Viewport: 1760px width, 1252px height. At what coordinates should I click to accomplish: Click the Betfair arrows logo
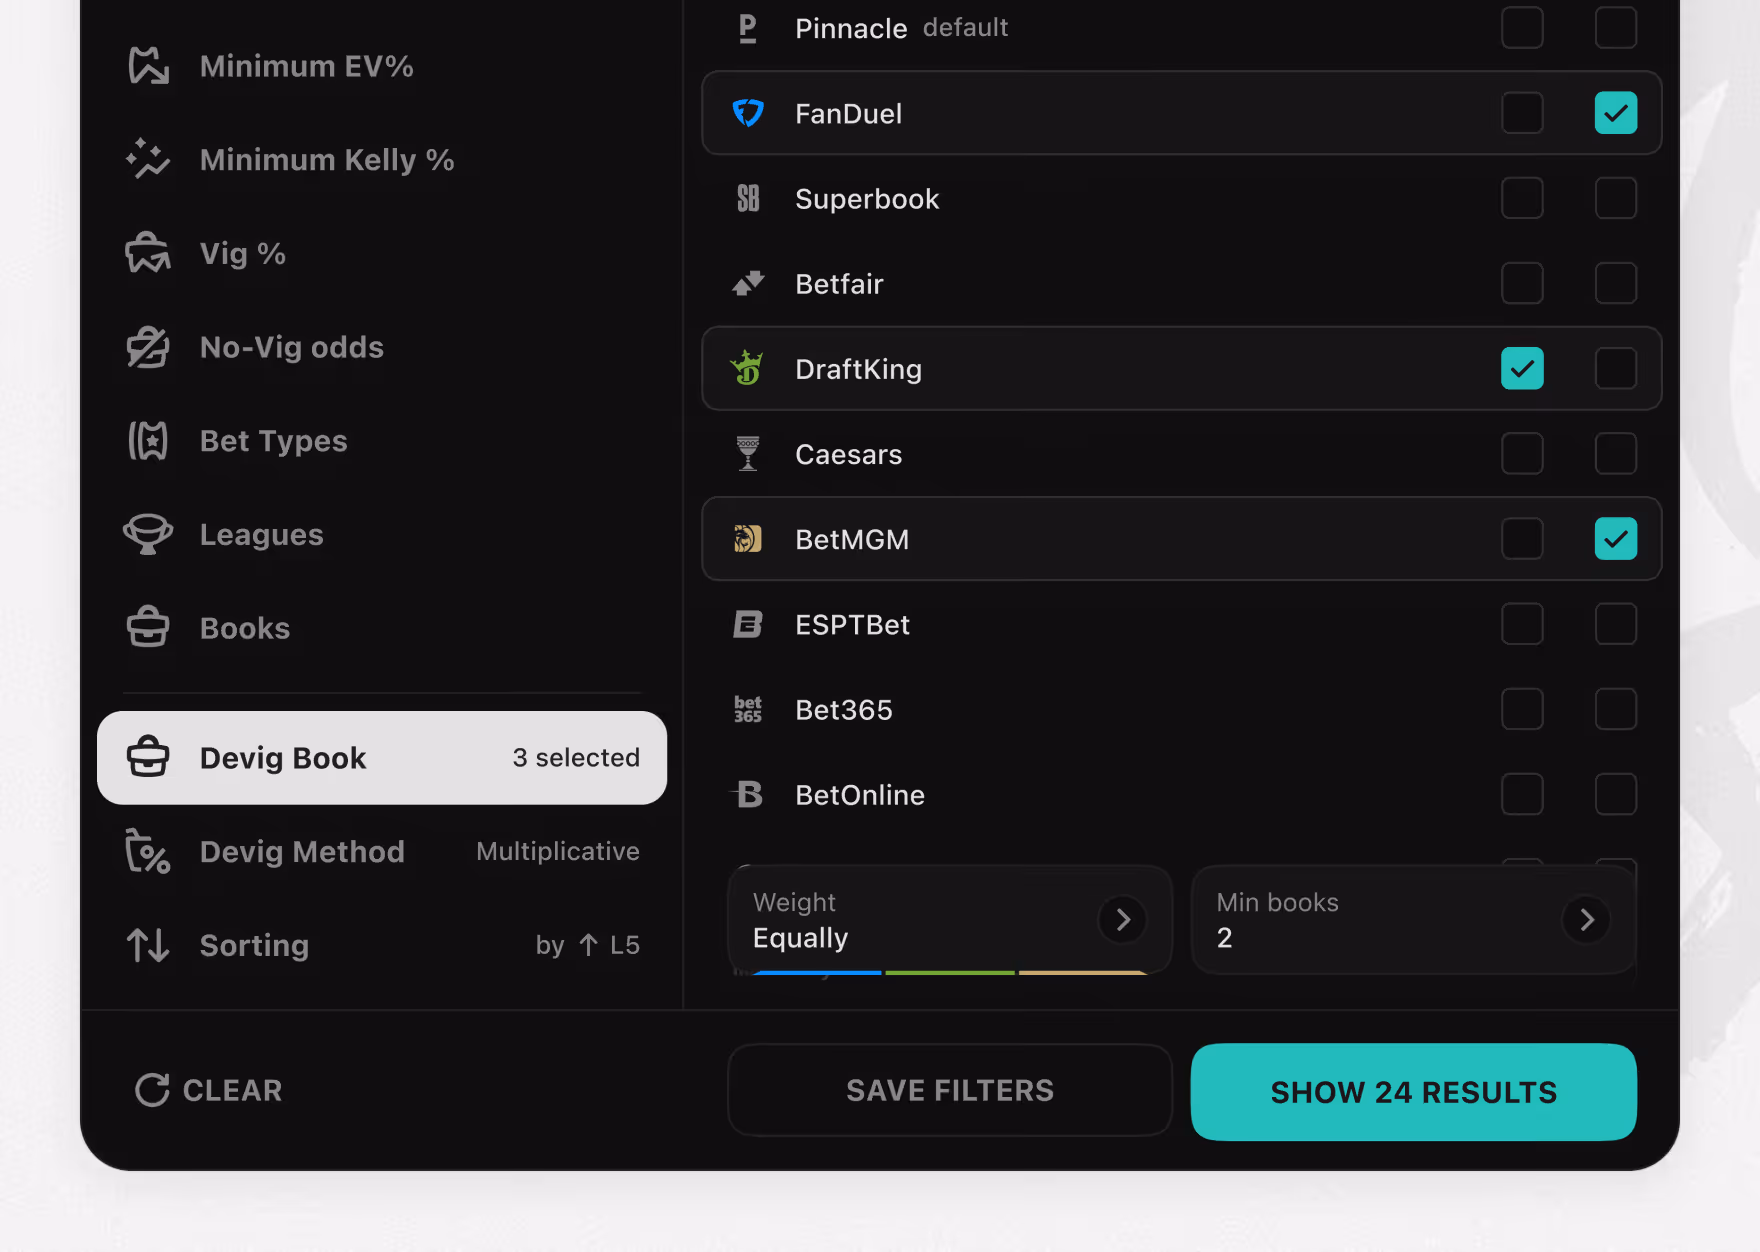[748, 283]
